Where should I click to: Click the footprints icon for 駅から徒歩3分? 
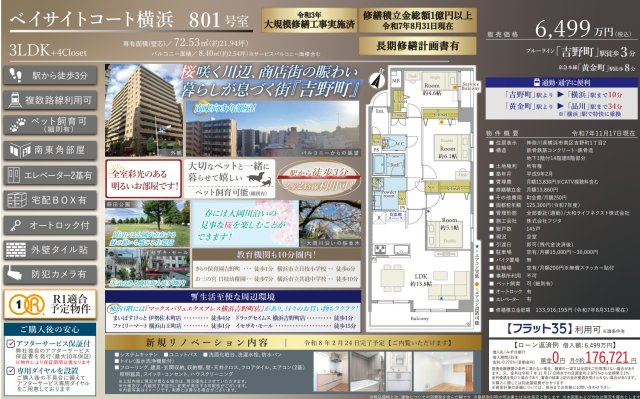pos(16,75)
